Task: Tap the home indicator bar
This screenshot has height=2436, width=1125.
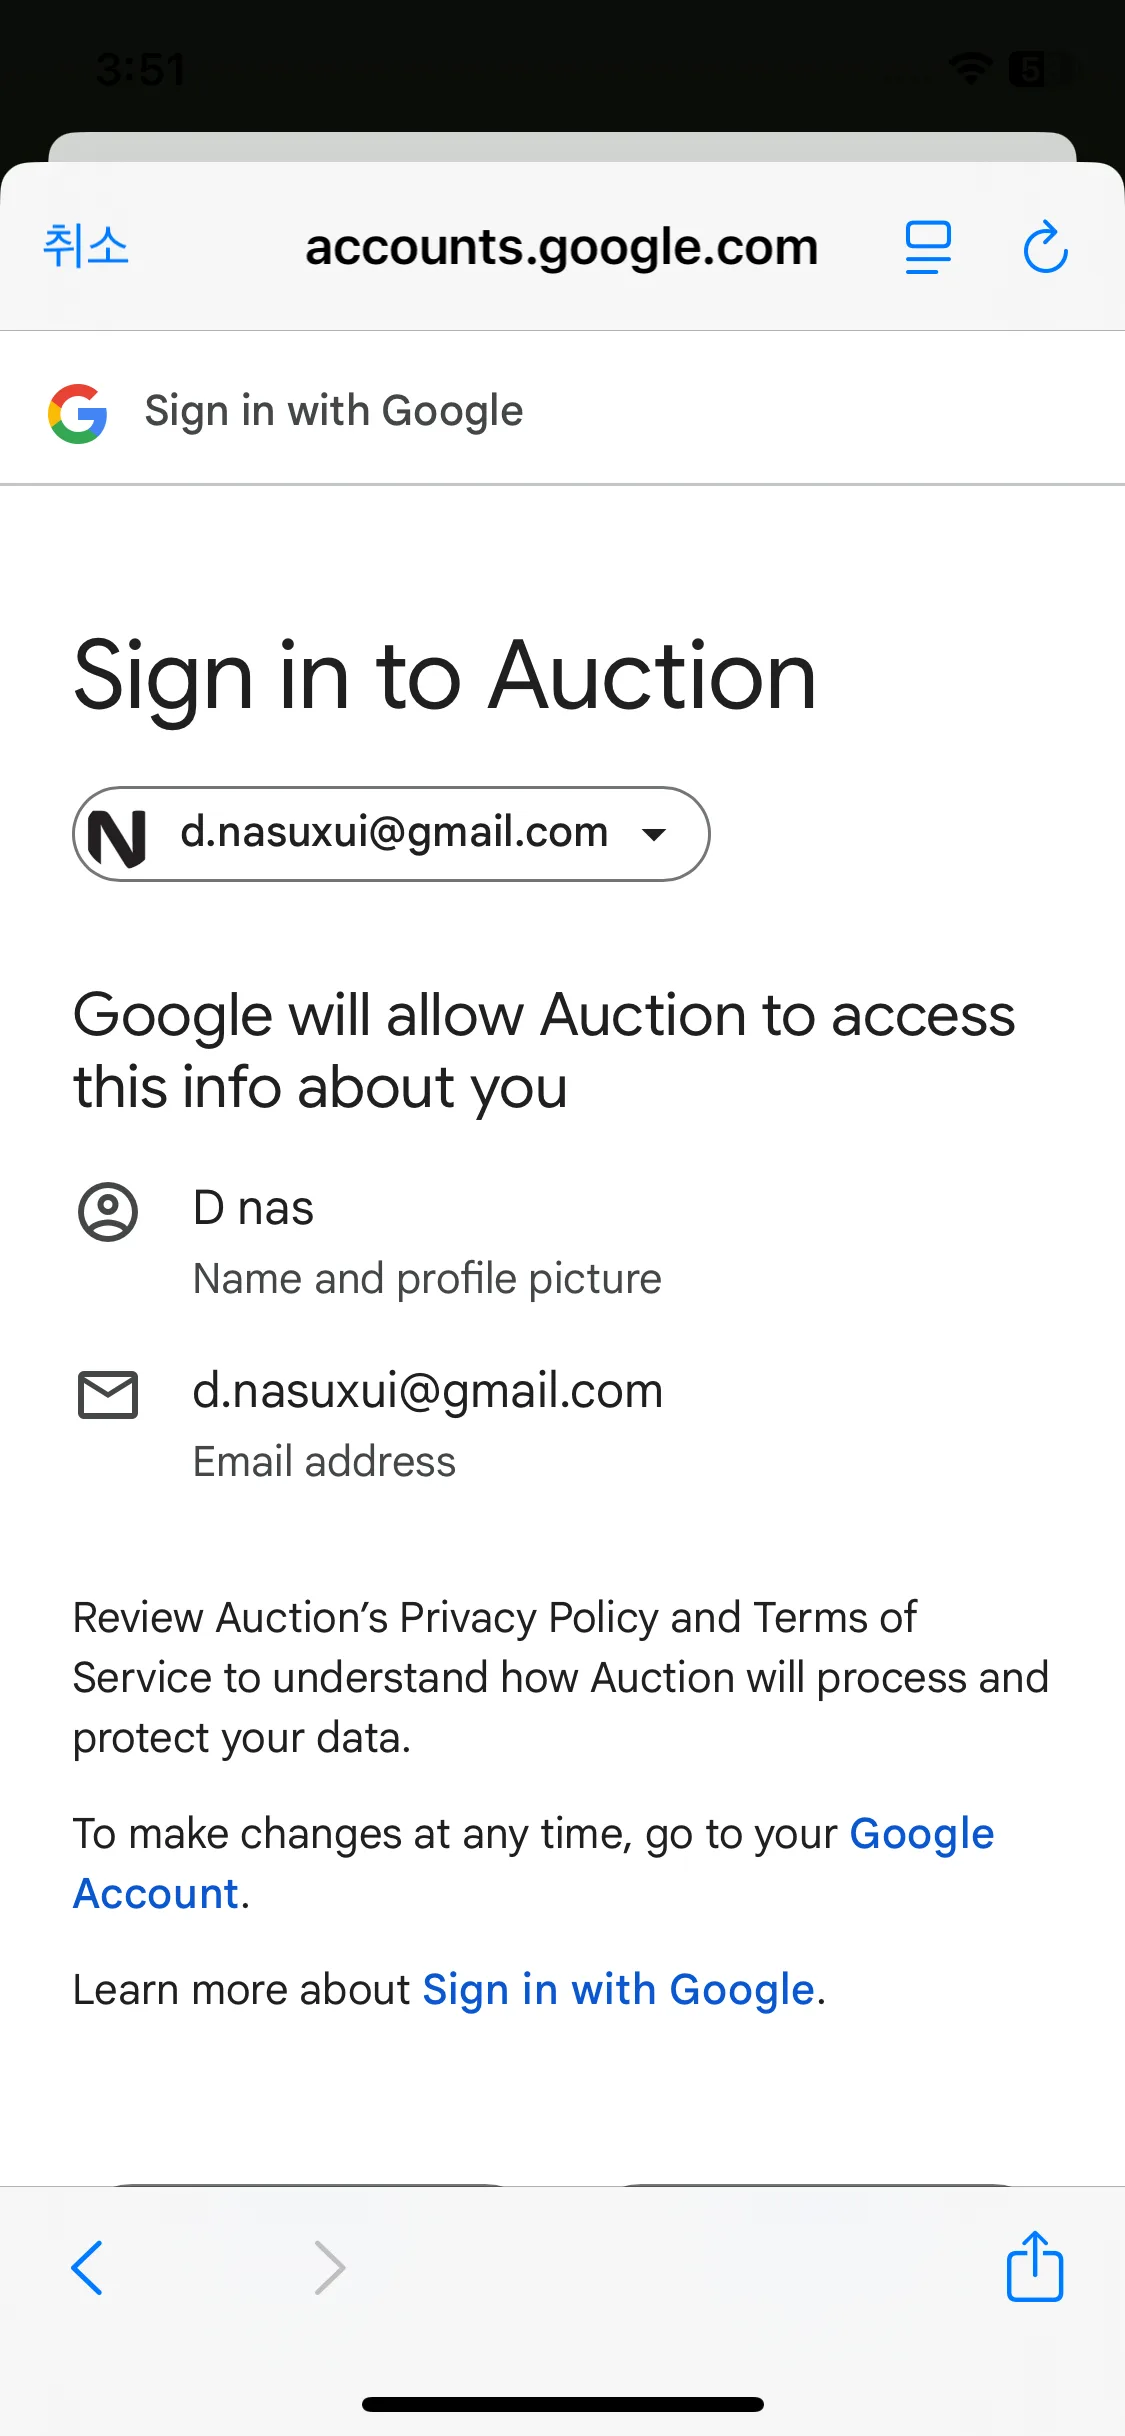Action: coord(562,2404)
